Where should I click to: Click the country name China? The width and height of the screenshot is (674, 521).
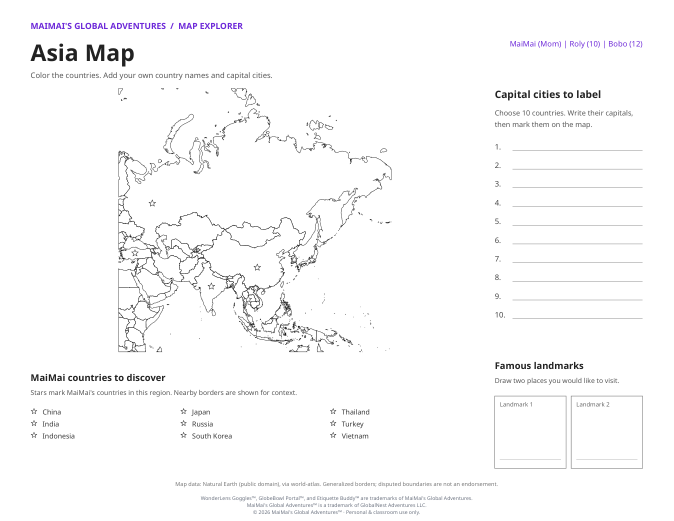pyautogui.click(x=52, y=412)
